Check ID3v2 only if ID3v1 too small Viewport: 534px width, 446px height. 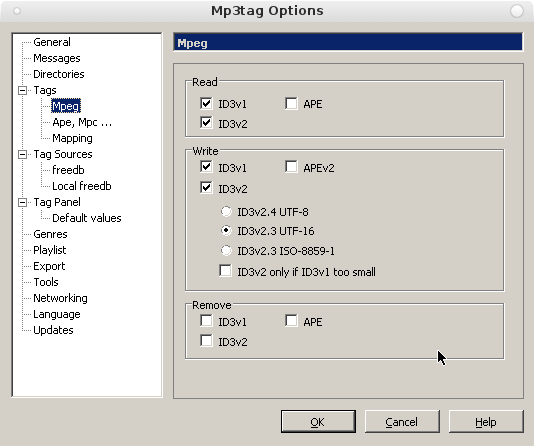[225, 271]
